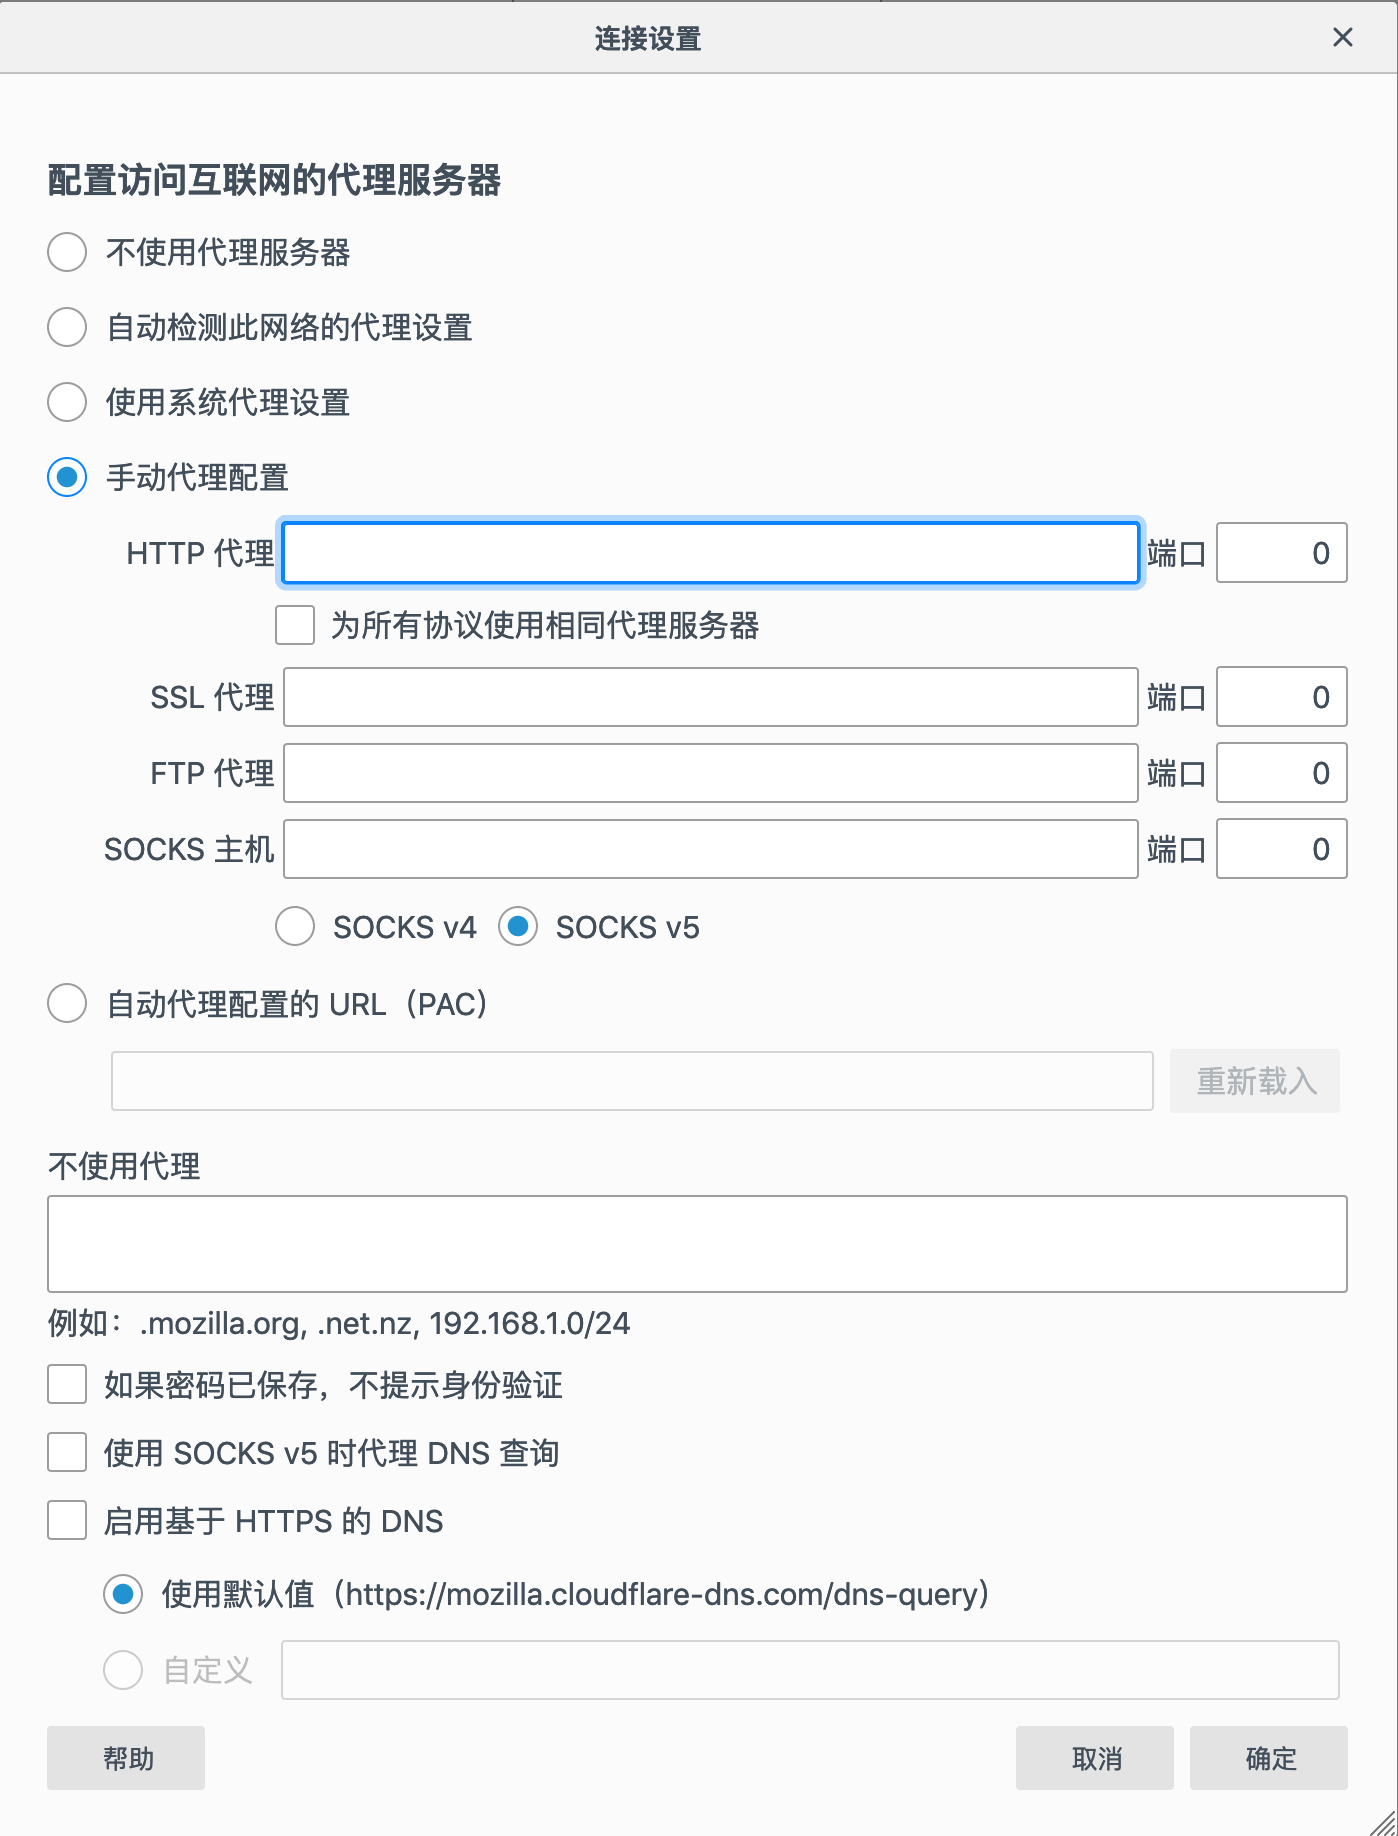Click the SOCKS 主机 address field
The width and height of the screenshot is (1398, 1836).
tap(710, 849)
